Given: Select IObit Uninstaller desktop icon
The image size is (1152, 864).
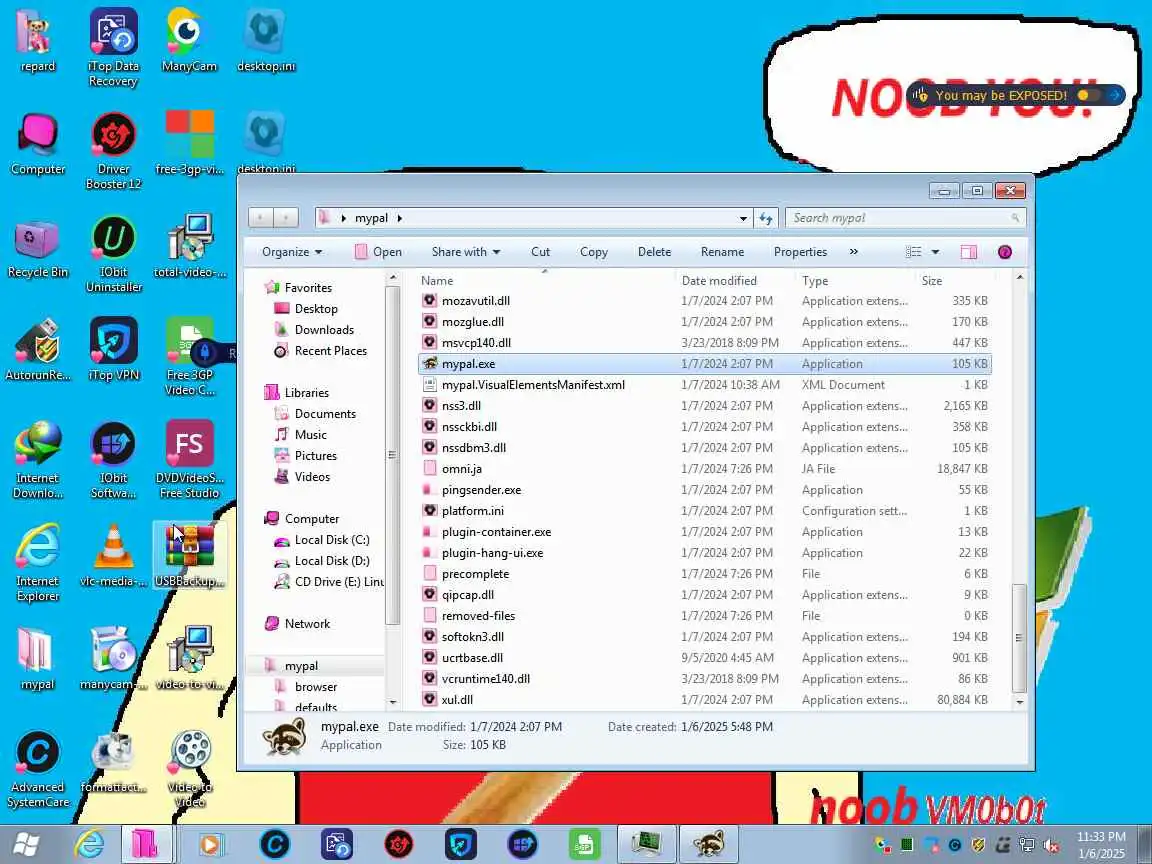Looking at the screenshot, I should click(113, 254).
